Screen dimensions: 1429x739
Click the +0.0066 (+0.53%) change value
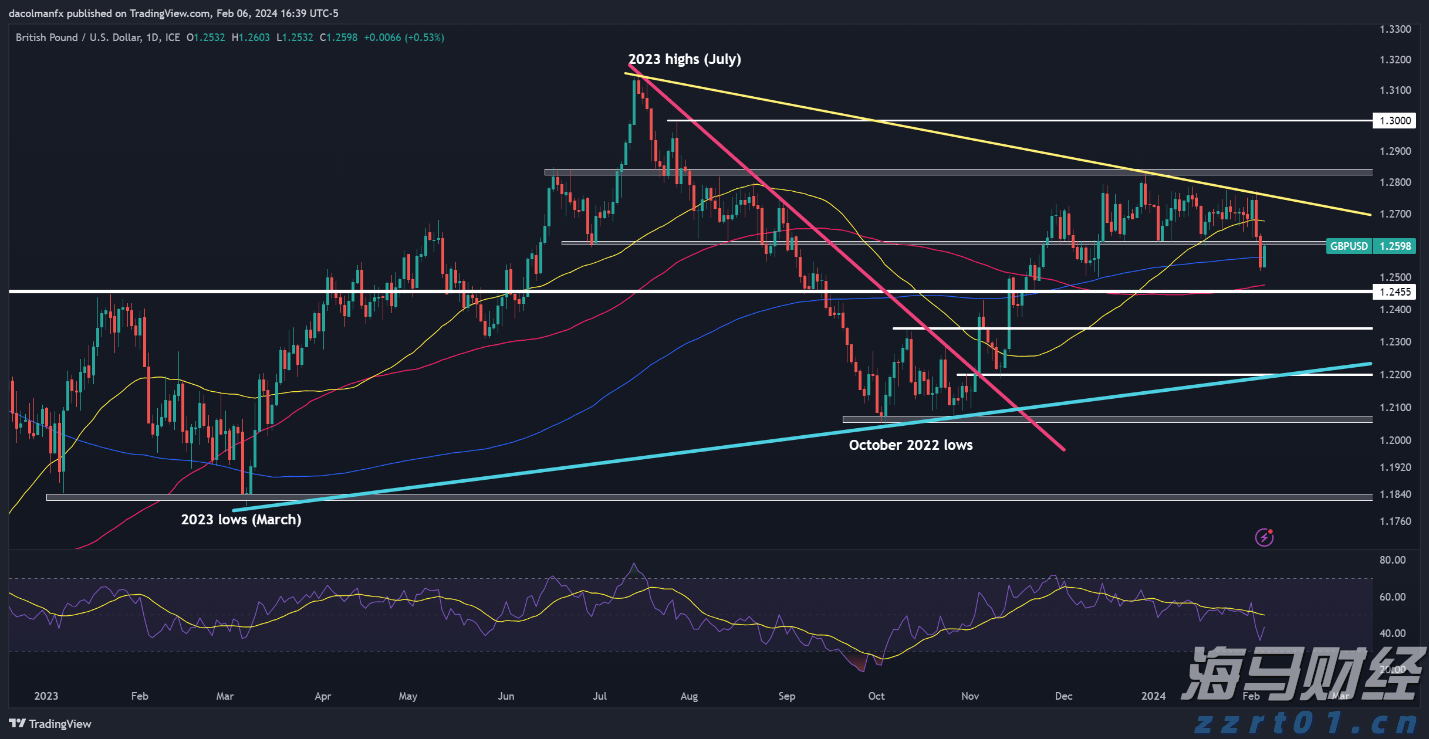click(x=405, y=37)
